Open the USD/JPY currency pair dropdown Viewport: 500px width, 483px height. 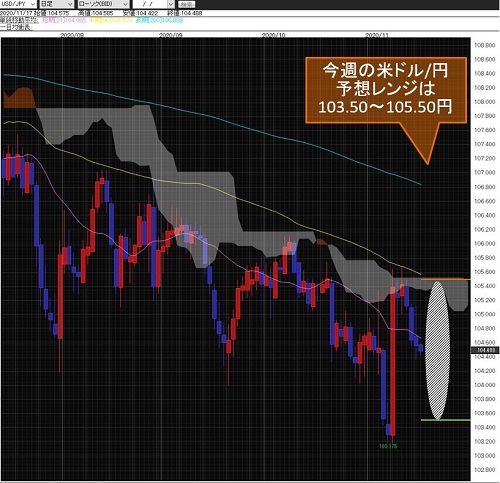(18, 4)
